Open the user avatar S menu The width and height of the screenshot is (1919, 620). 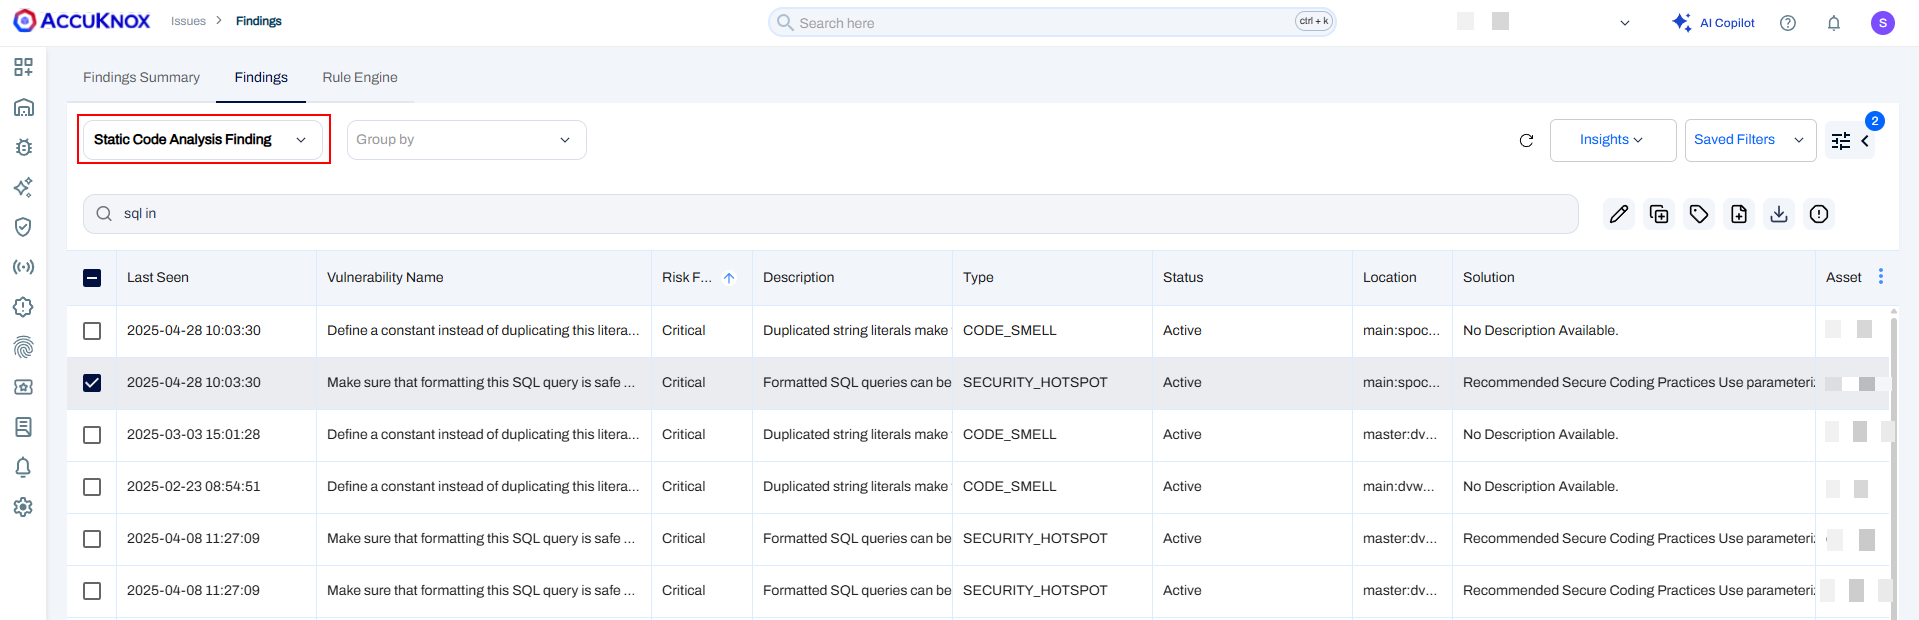point(1883,23)
